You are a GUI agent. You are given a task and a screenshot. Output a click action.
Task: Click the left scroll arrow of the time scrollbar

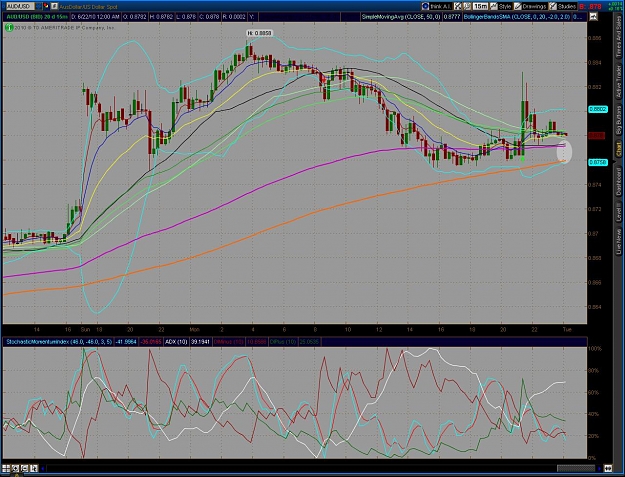click(43, 469)
